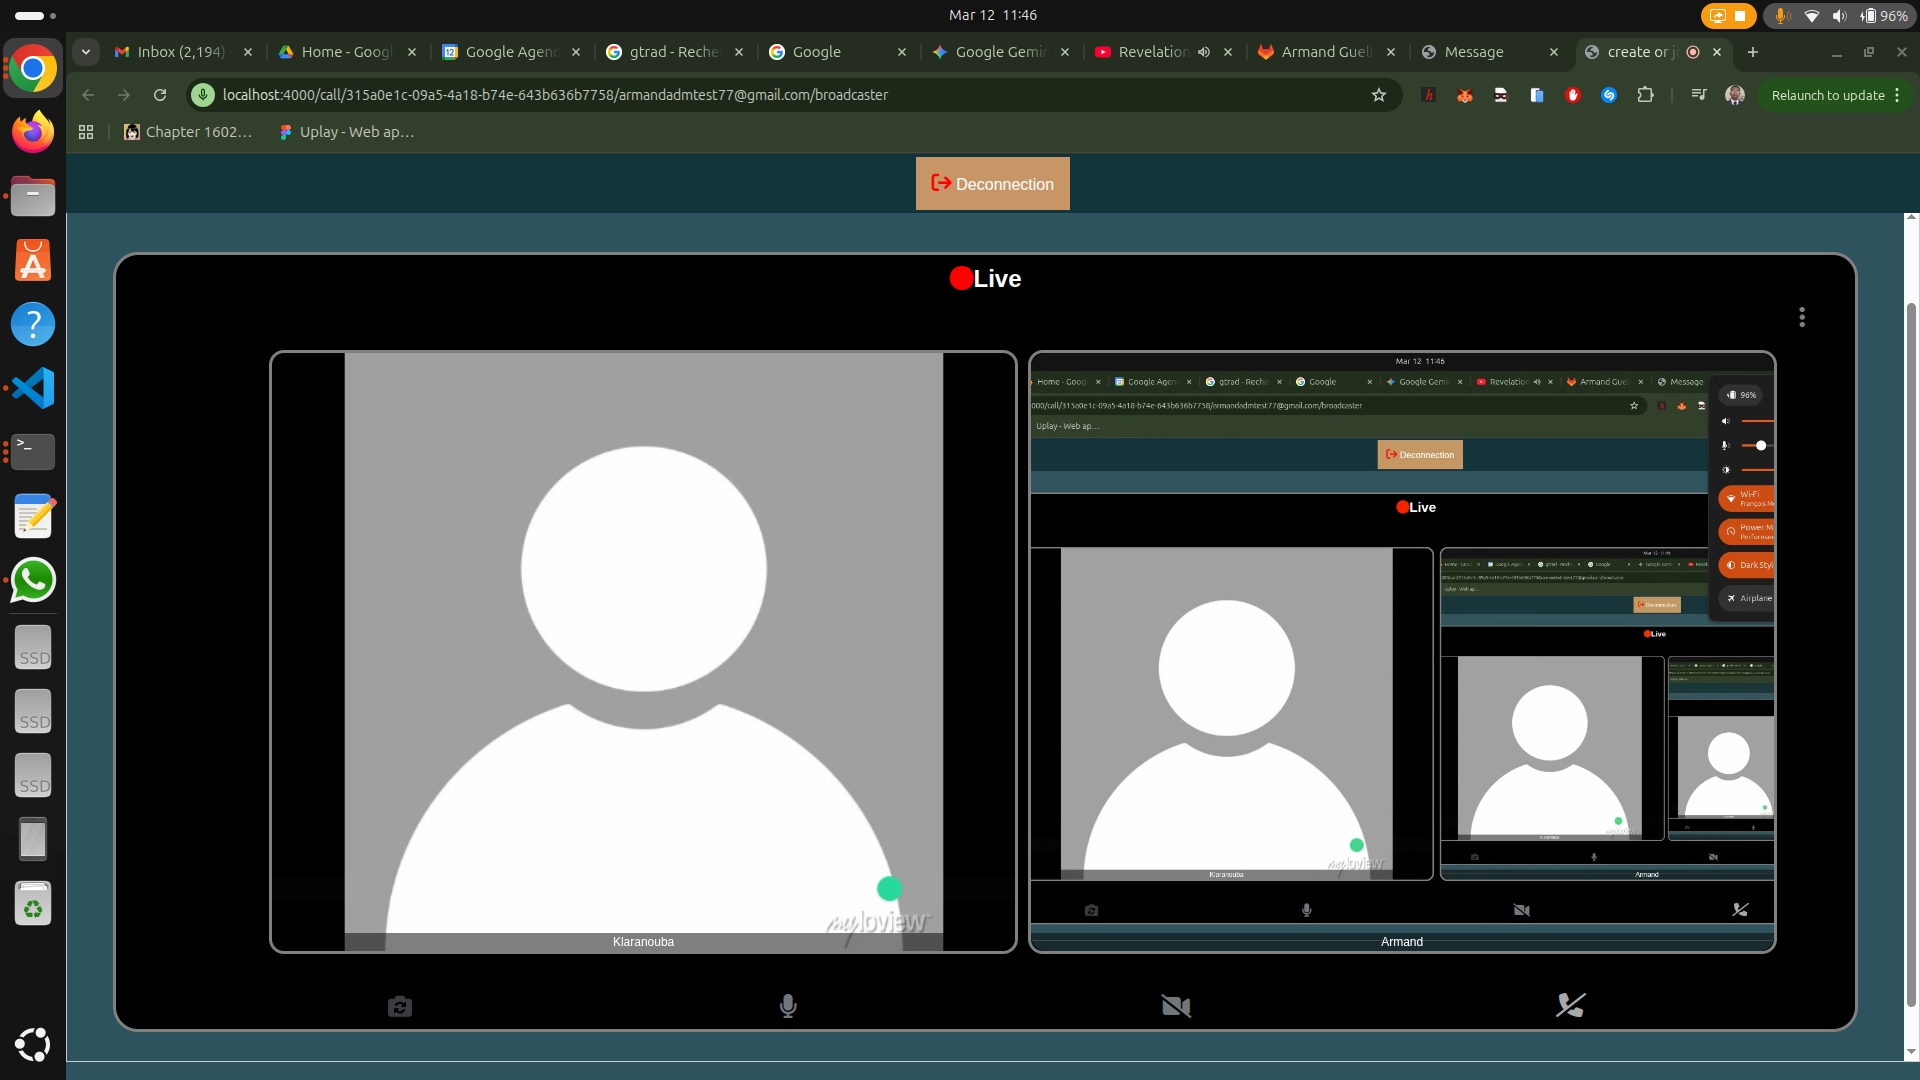Mute the Revelation tab audio icon
This screenshot has width=1920, height=1080.
[x=1204, y=52]
